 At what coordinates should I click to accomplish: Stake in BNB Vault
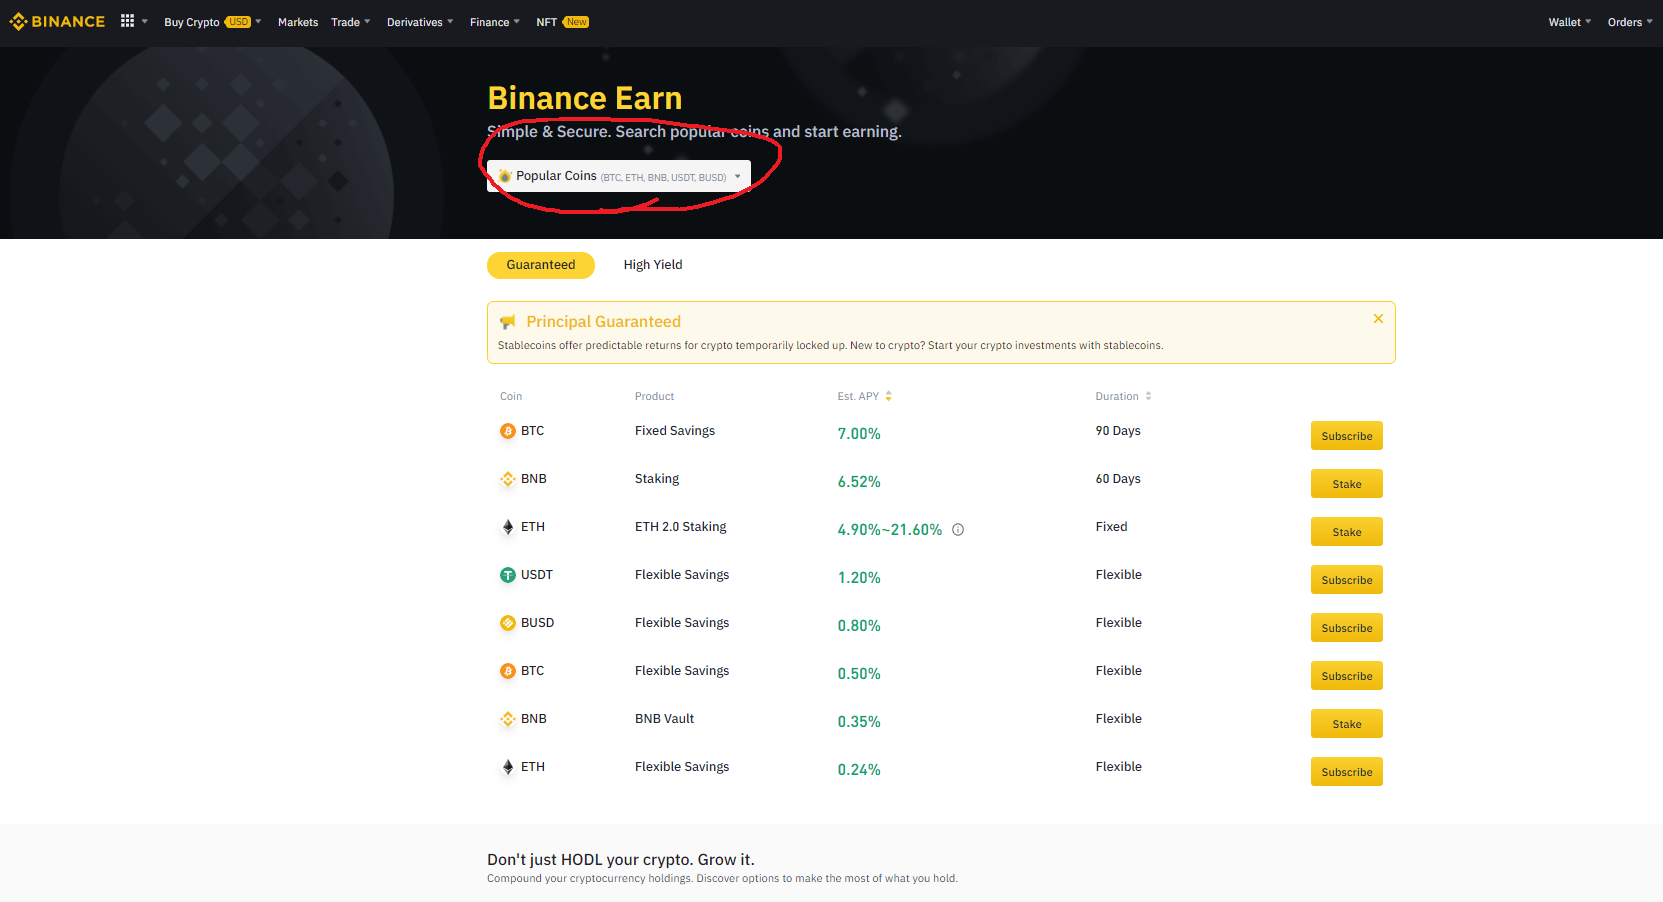1347,724
